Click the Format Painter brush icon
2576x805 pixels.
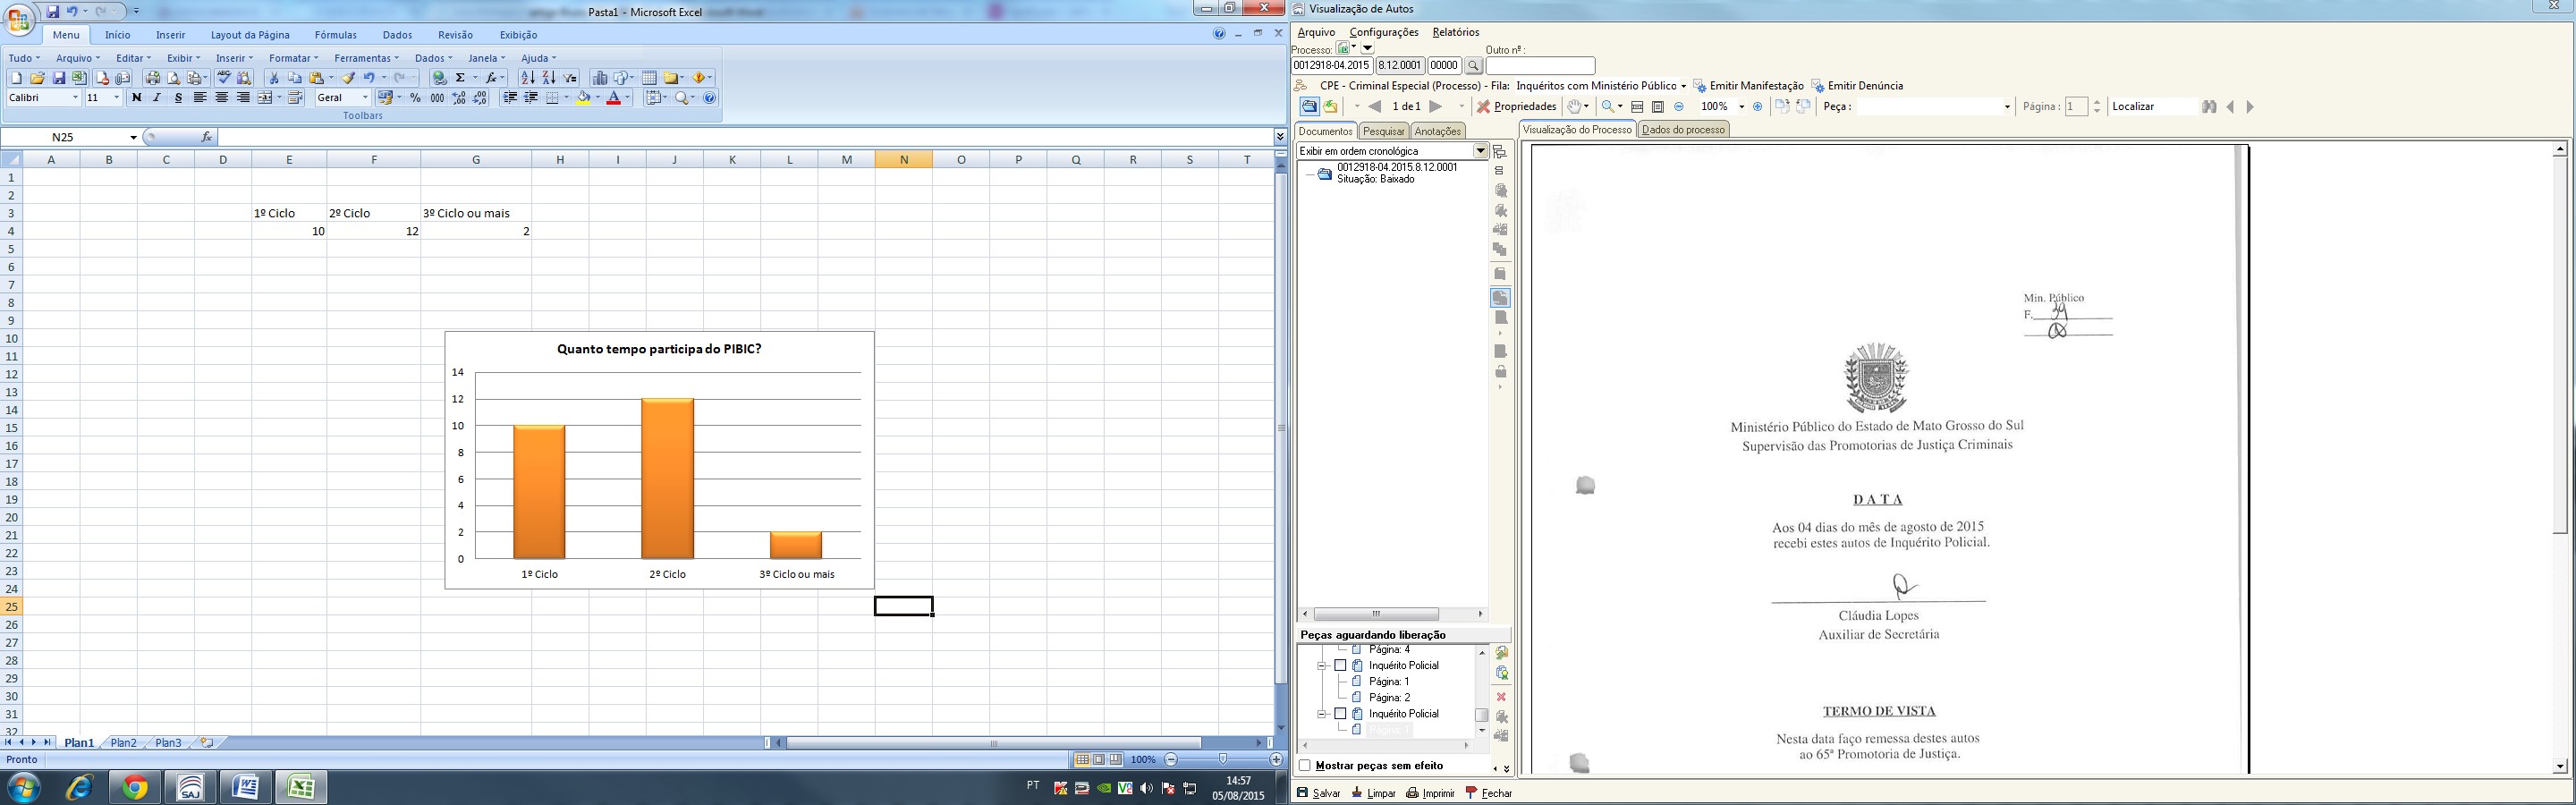coord(348,78)
